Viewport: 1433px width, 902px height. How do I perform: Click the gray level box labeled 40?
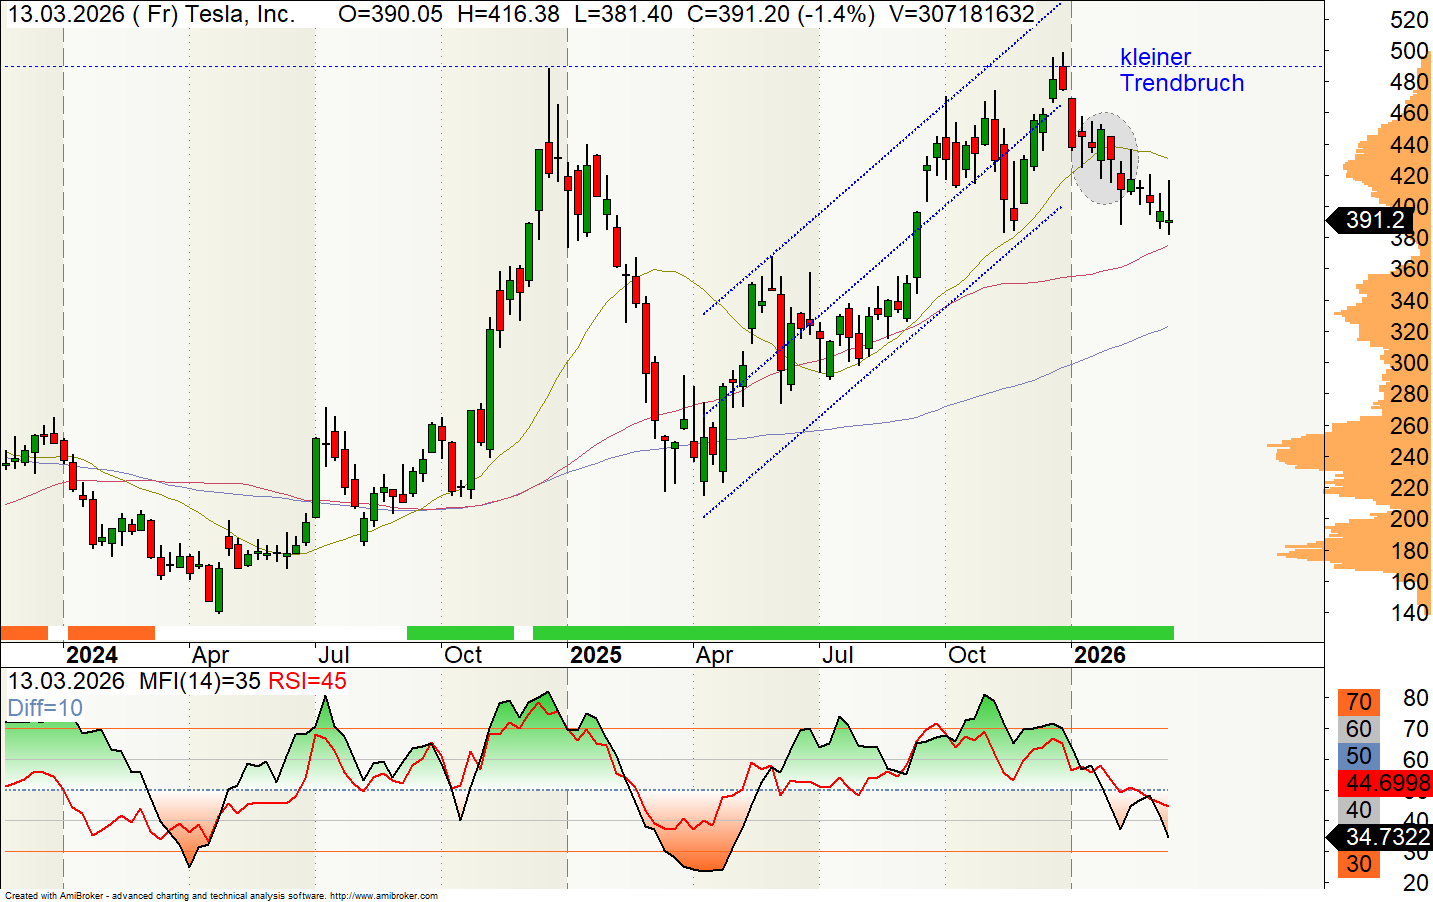point(1358,810)
